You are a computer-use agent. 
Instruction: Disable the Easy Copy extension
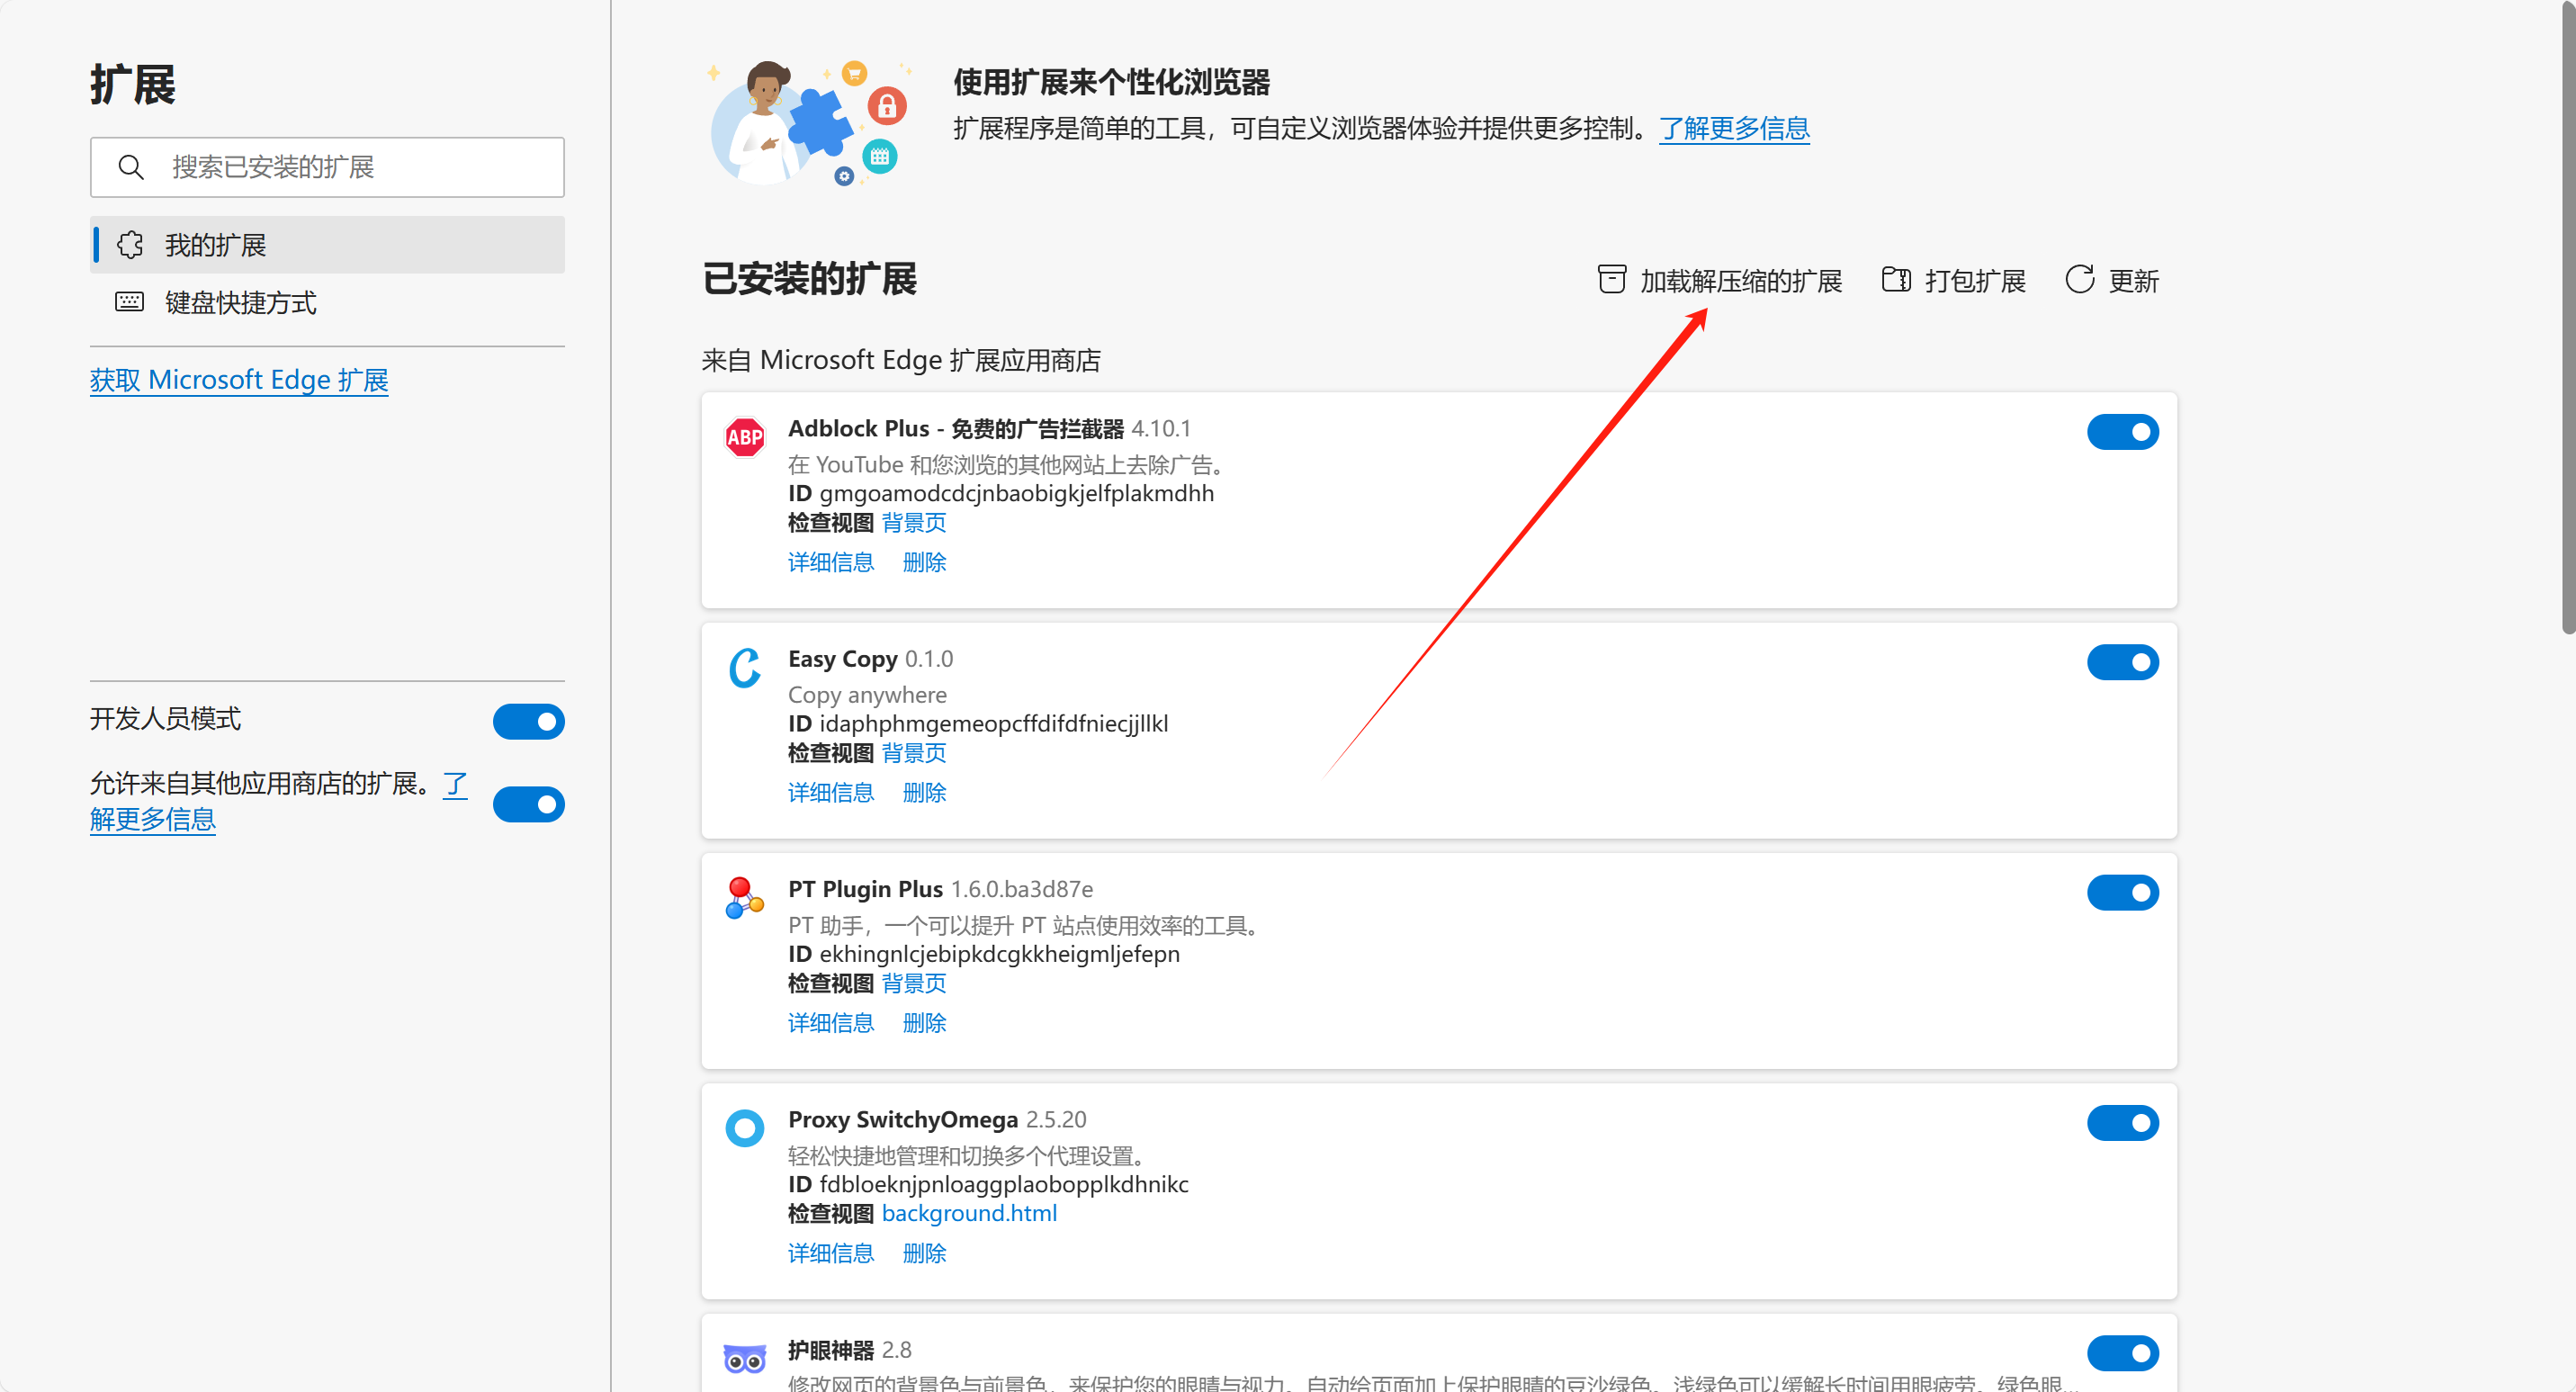click(2123, 662)
